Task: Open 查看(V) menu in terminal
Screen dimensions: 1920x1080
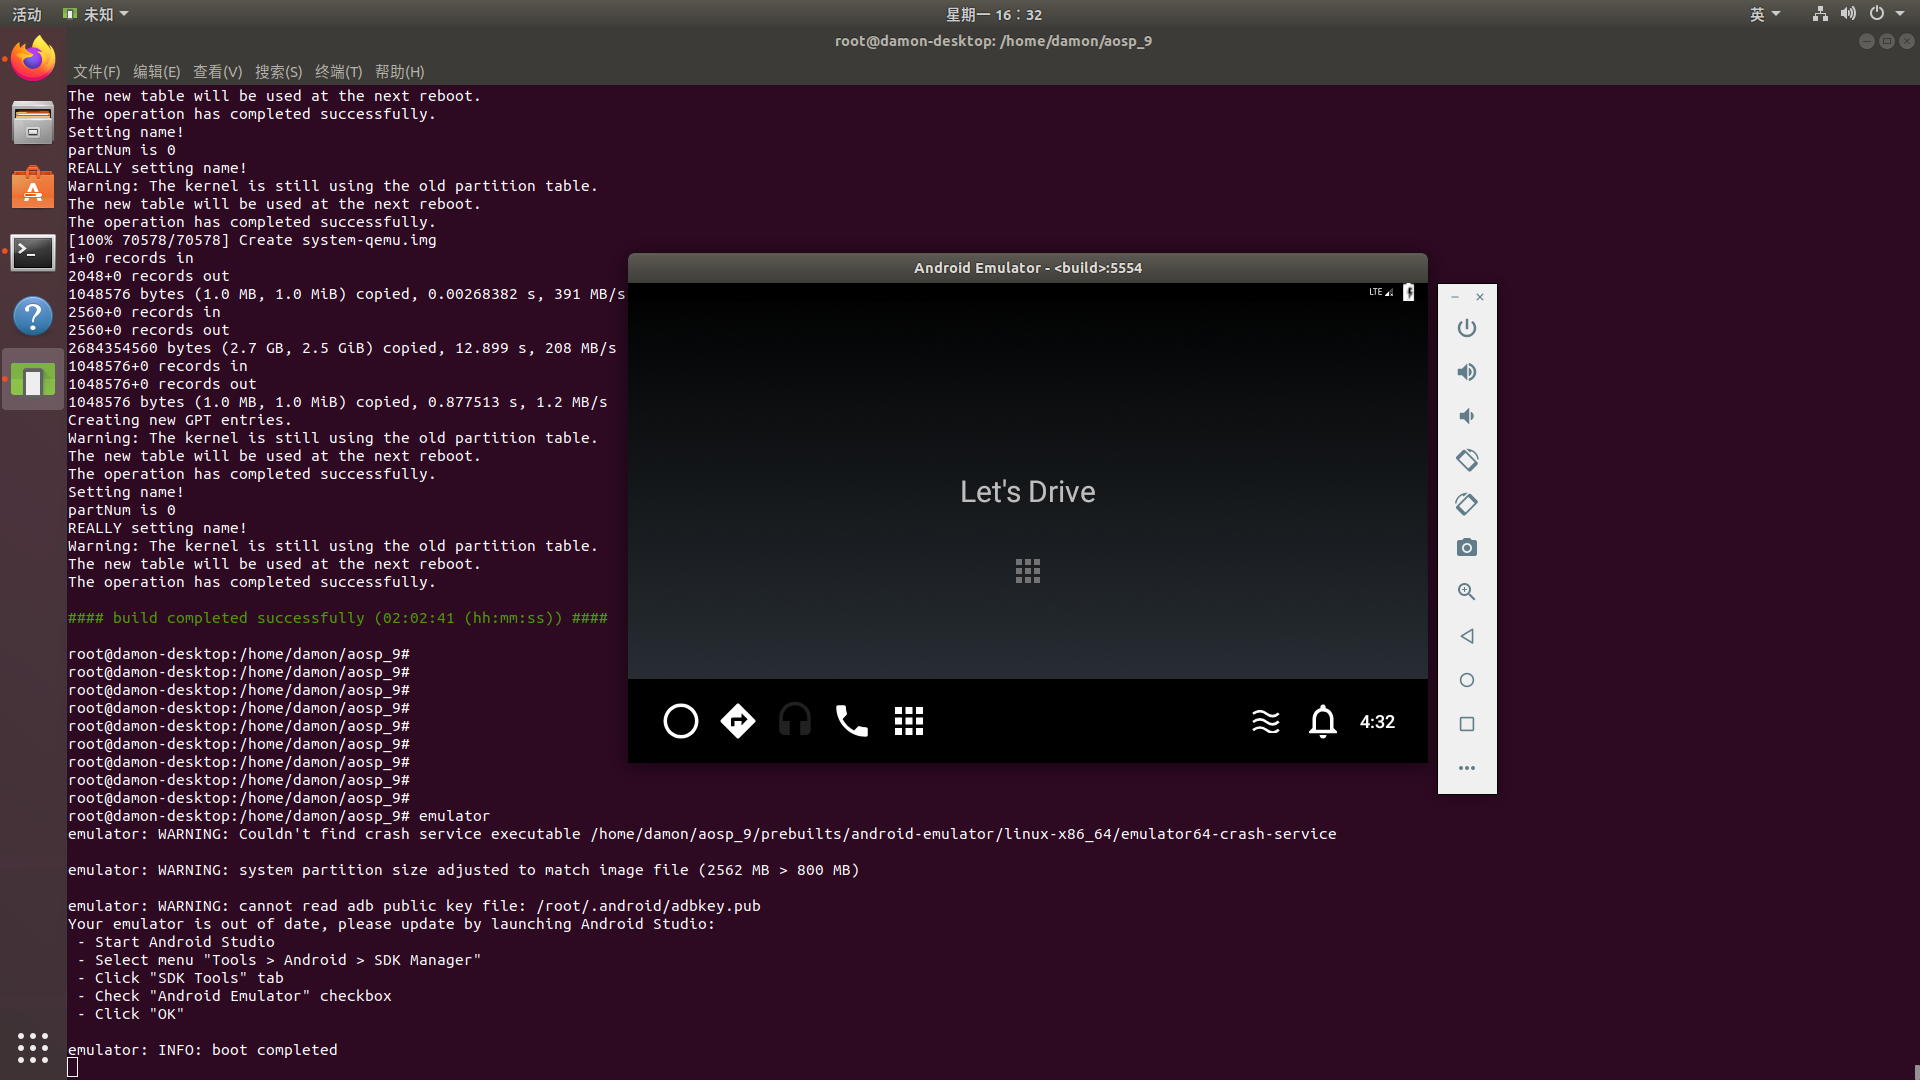Action: [217, 72]
